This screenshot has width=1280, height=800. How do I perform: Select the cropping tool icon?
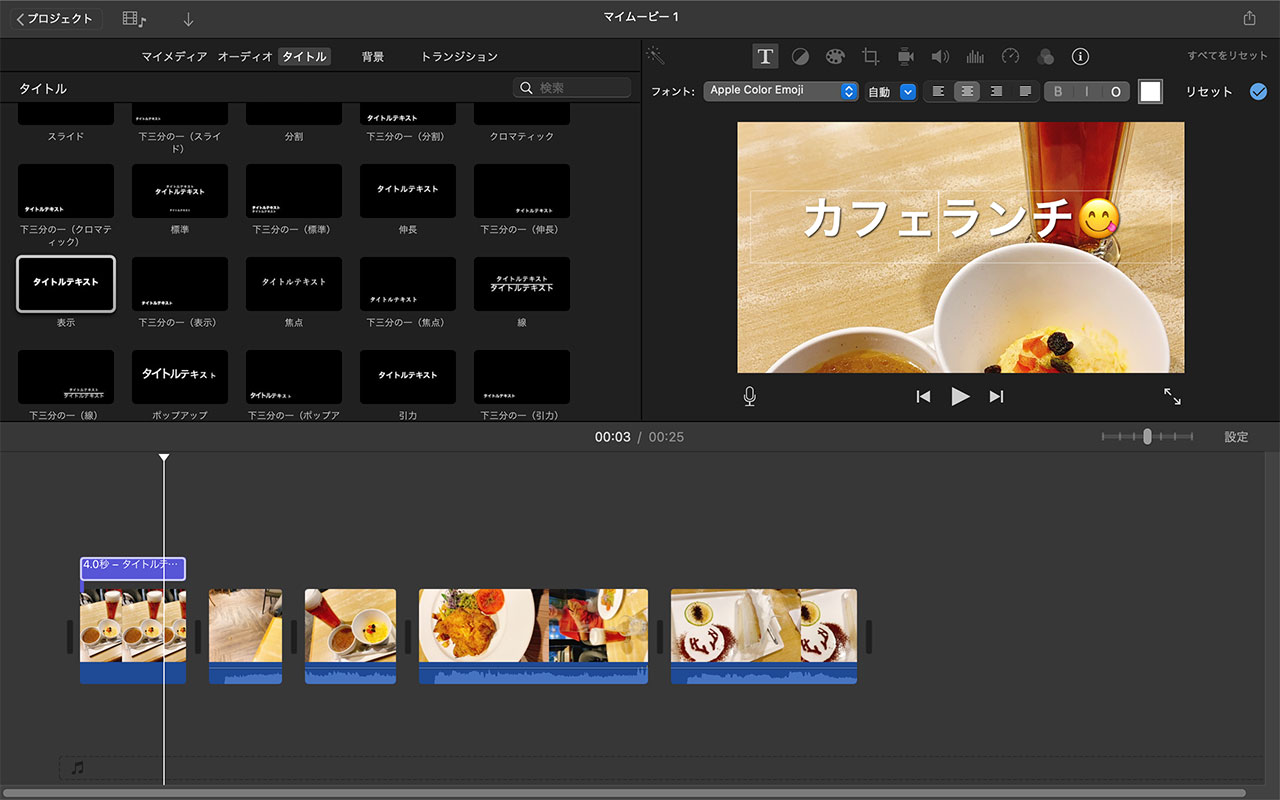tap(871, 57)
